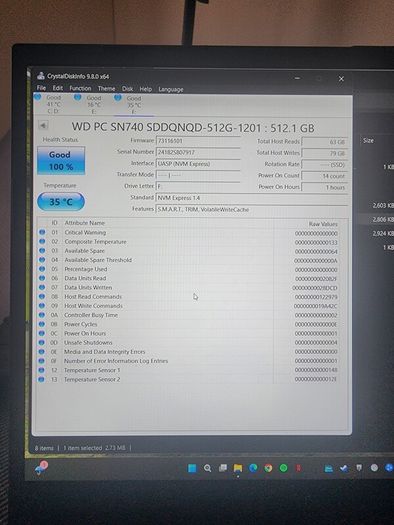Click the blue status dot for Unsafe Shutdowns

tap(42, 342)
